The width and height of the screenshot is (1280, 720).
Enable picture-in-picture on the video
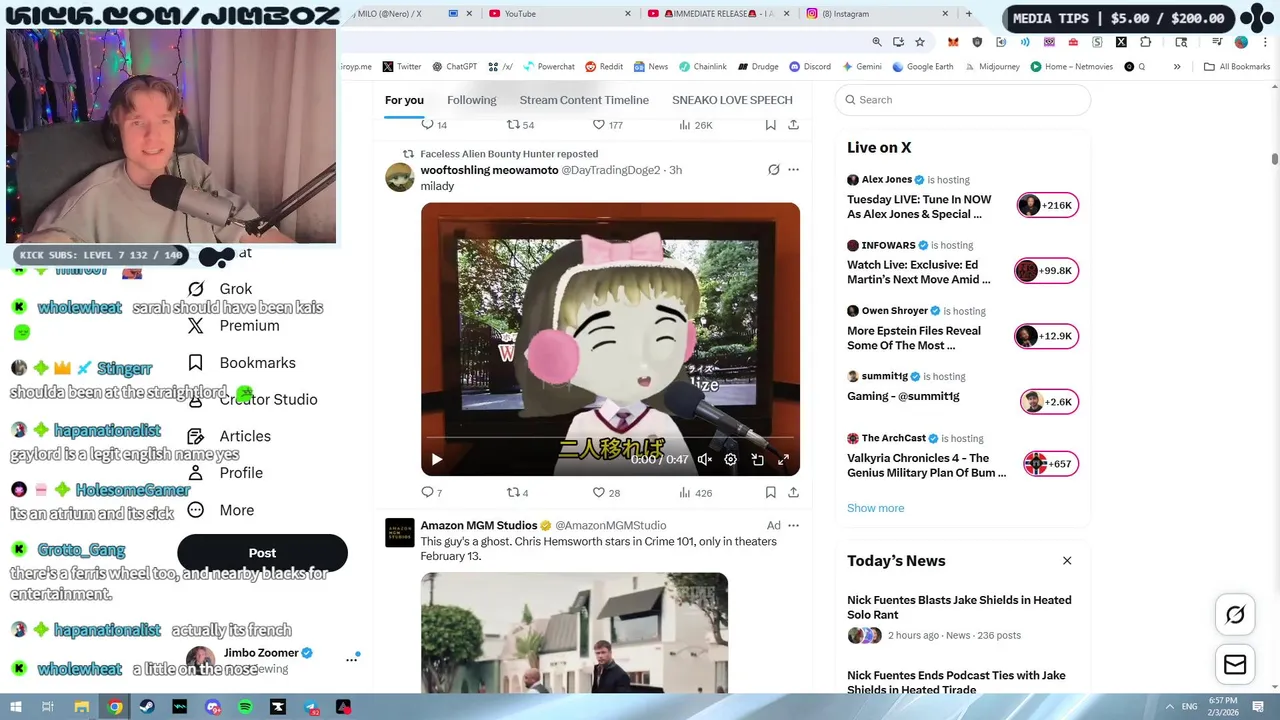tap(757, 460)
